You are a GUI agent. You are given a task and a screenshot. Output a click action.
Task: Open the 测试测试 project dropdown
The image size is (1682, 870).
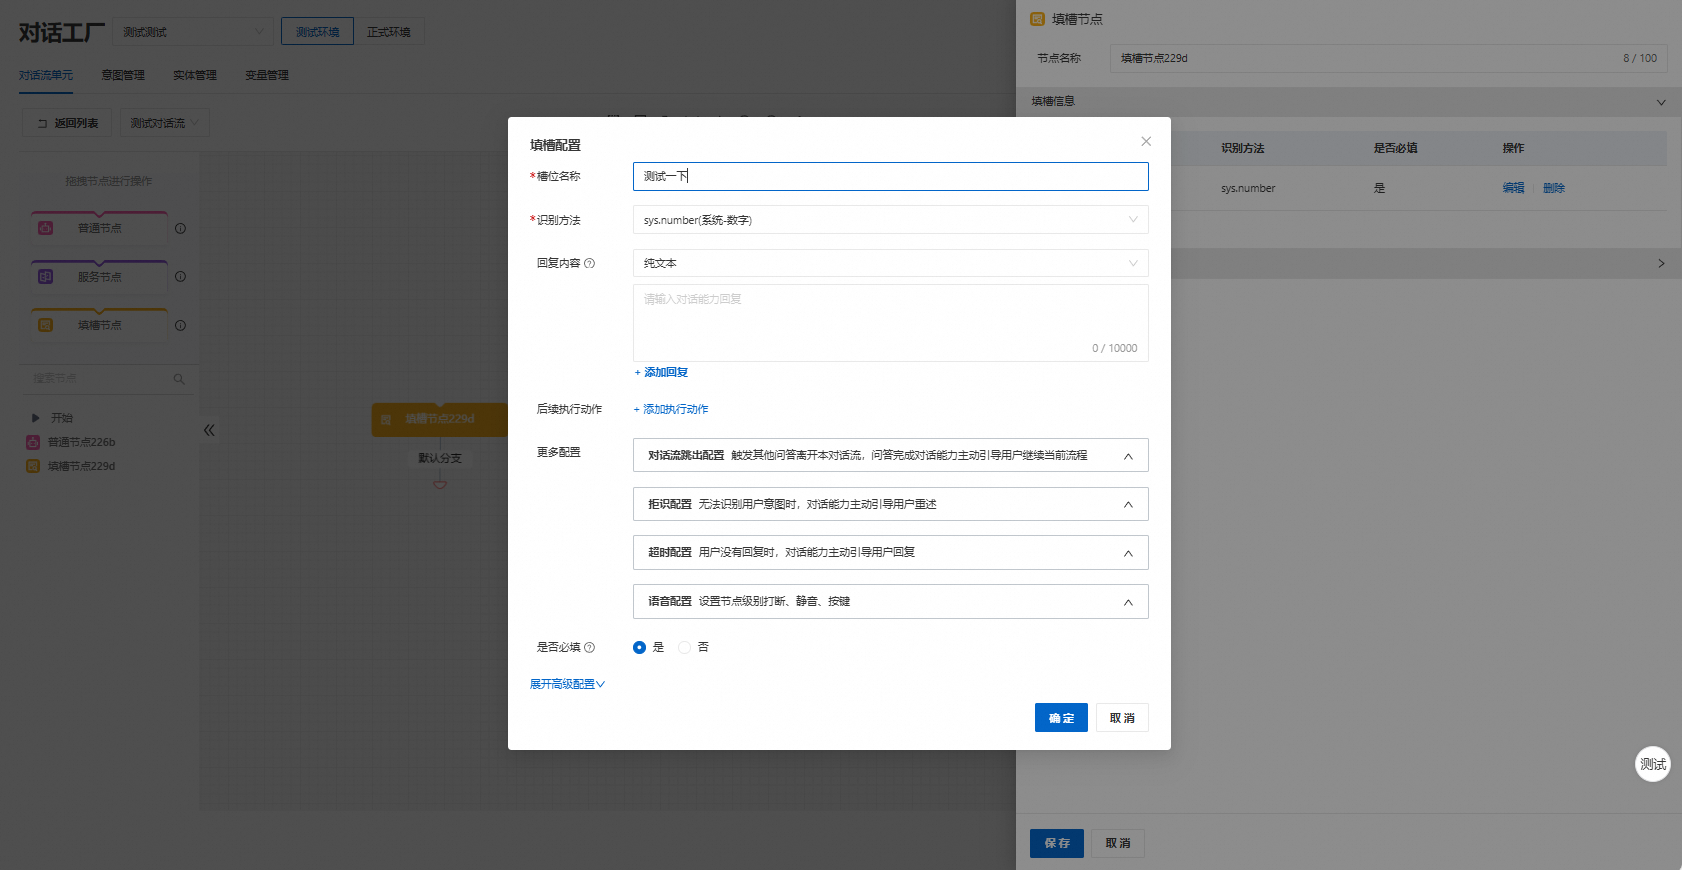[x=193, y=32]
